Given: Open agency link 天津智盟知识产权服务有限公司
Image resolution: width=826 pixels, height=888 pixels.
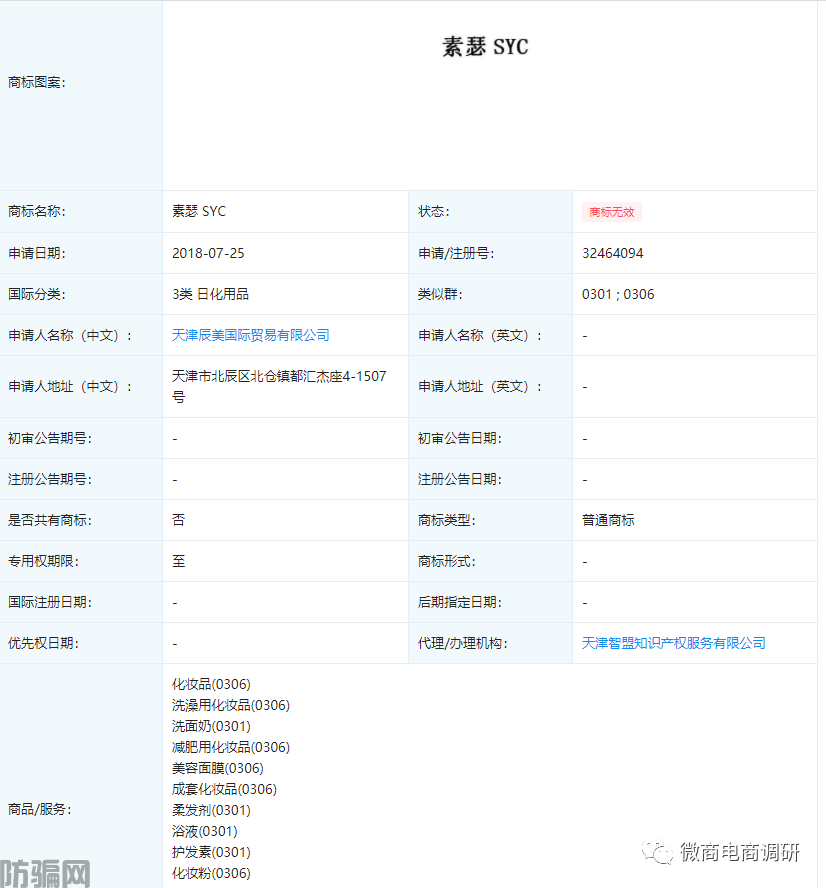Looking at the screenshot, I should click(x=673, y=643).
